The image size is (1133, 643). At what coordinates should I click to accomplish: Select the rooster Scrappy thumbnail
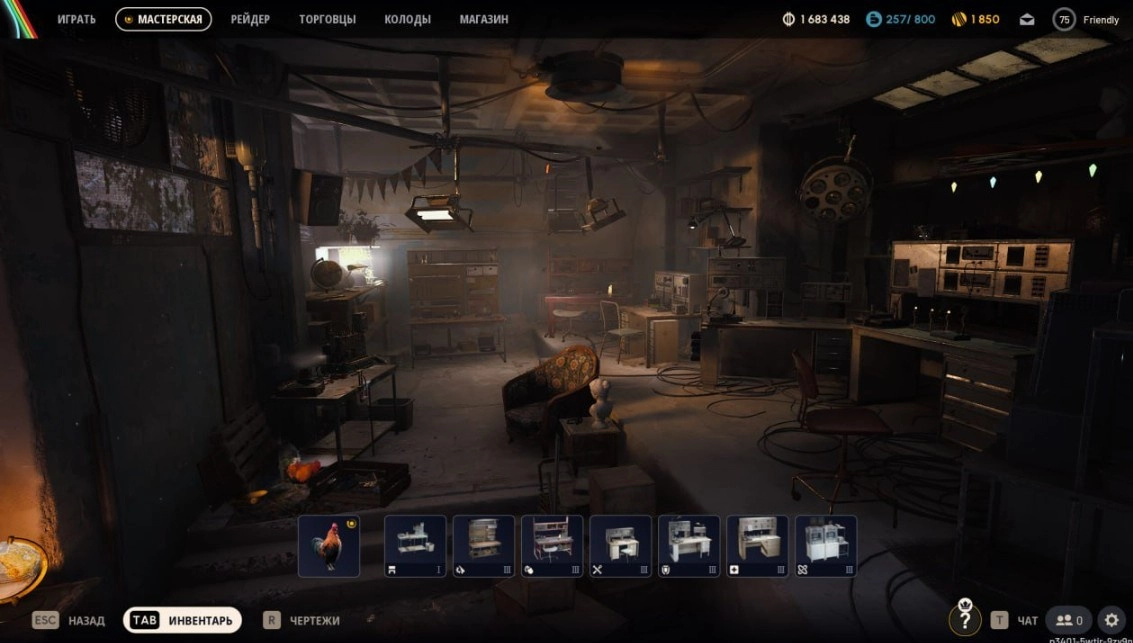[329, 545]
